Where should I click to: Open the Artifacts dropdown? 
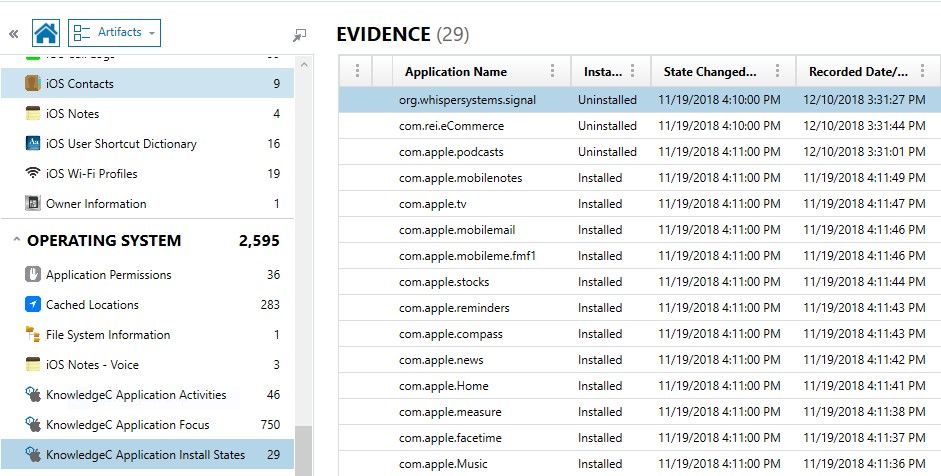coord(114,32)
